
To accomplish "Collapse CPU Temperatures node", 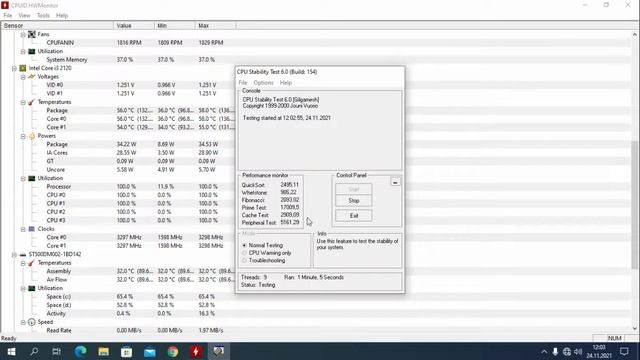I will click(x=23, y=102).
